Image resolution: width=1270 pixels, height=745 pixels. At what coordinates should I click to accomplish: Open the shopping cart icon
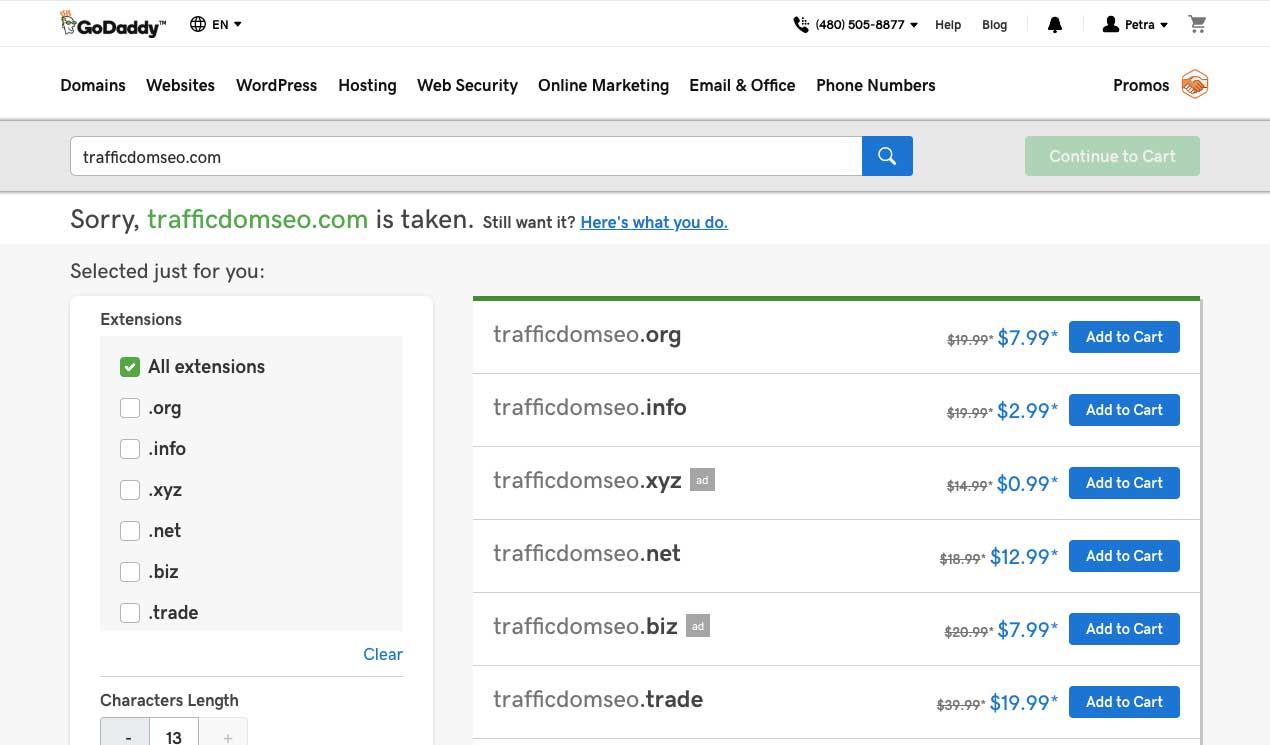click(x=1197, y=25)
